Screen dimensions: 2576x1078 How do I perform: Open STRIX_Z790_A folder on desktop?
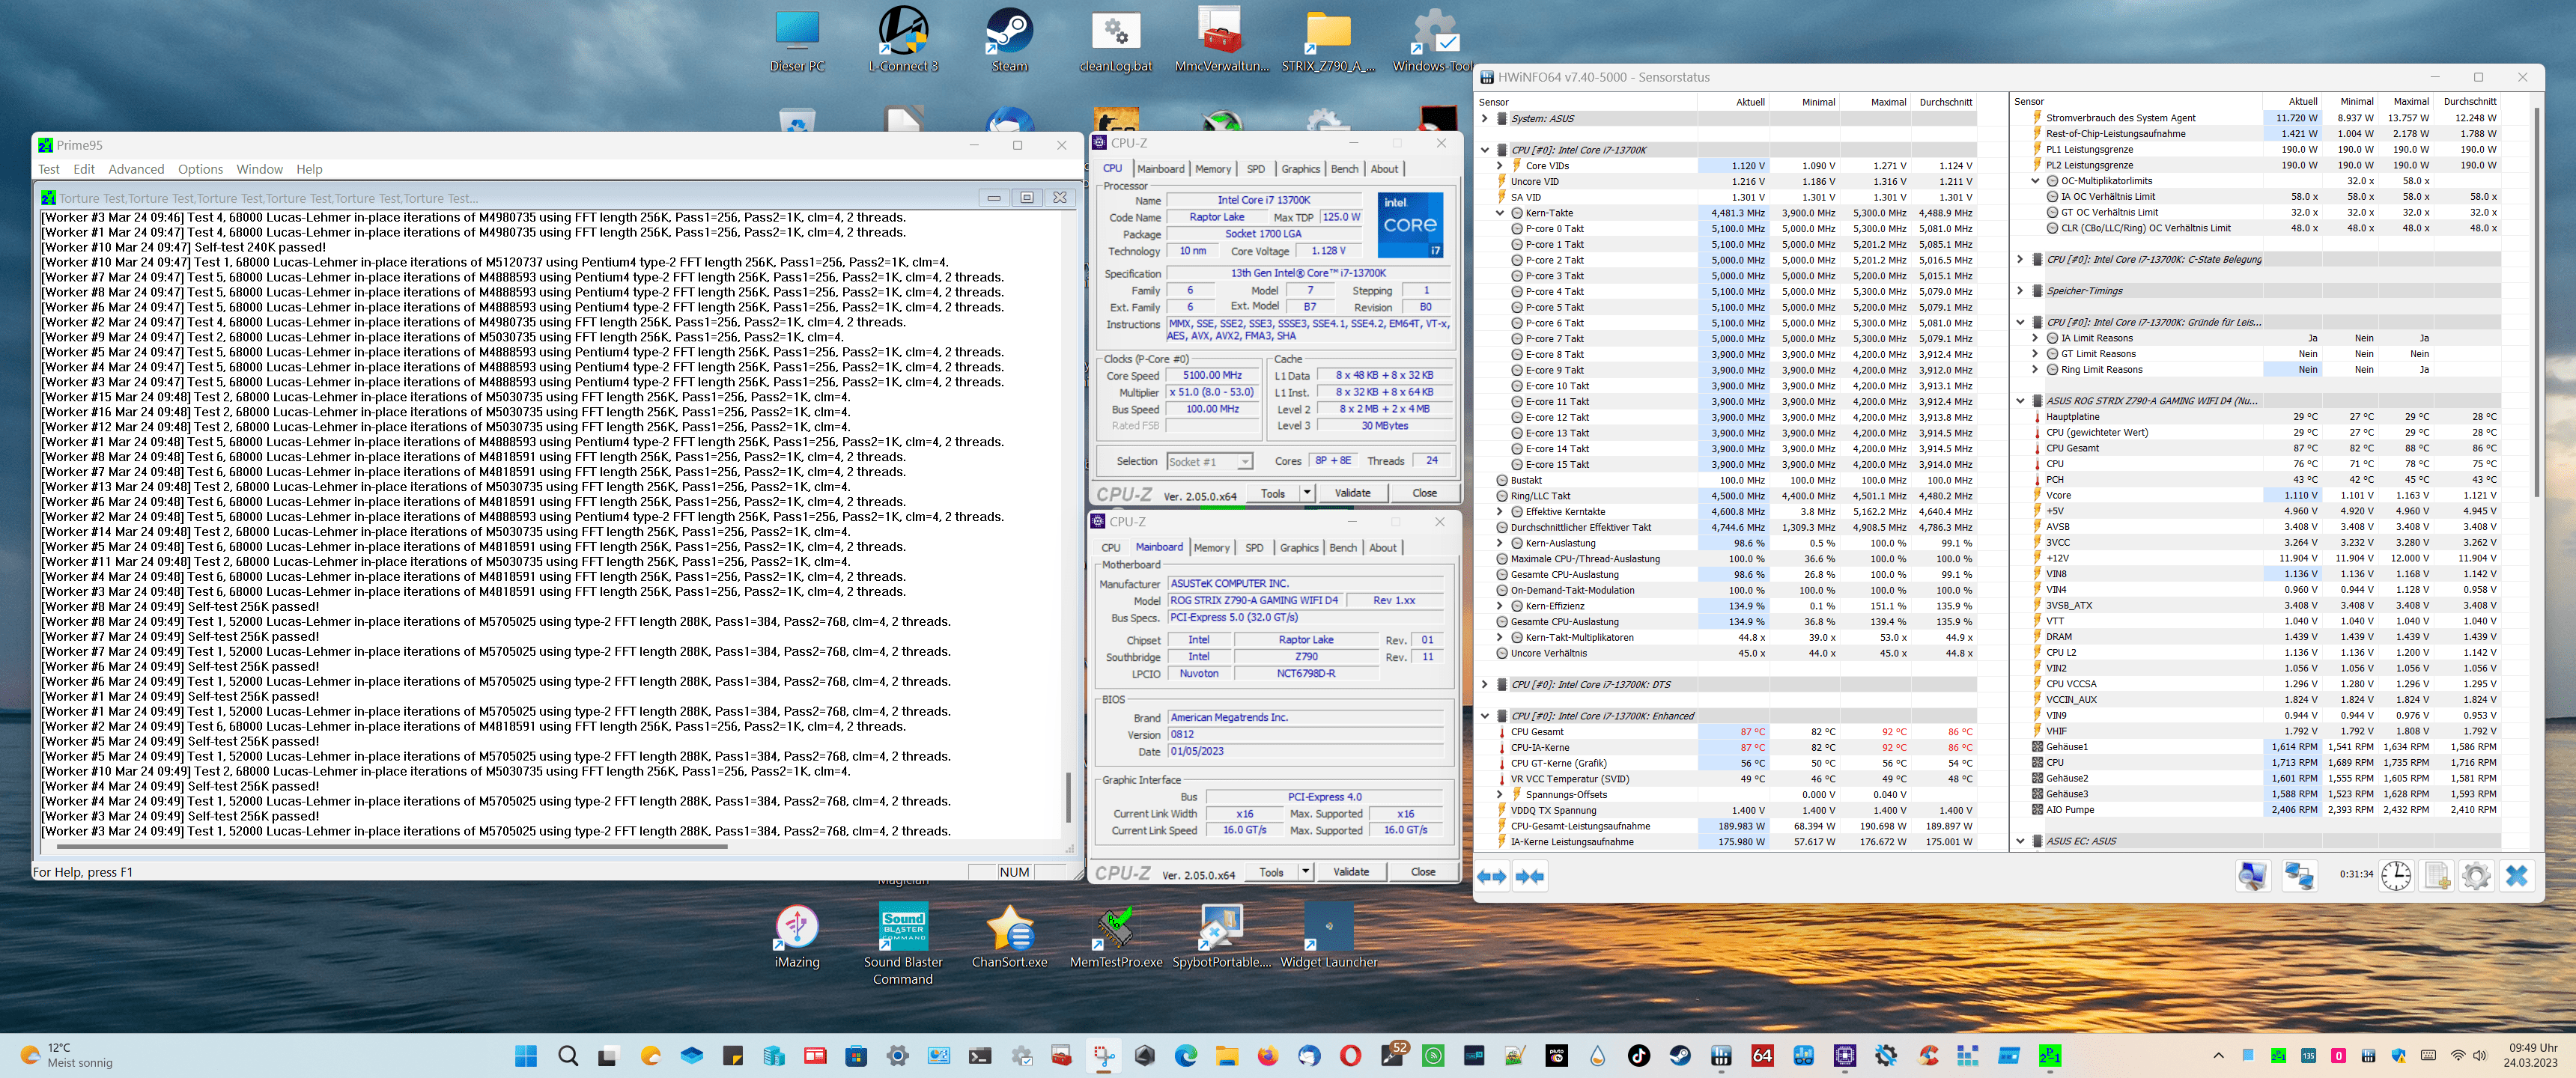coord(1329,40)
